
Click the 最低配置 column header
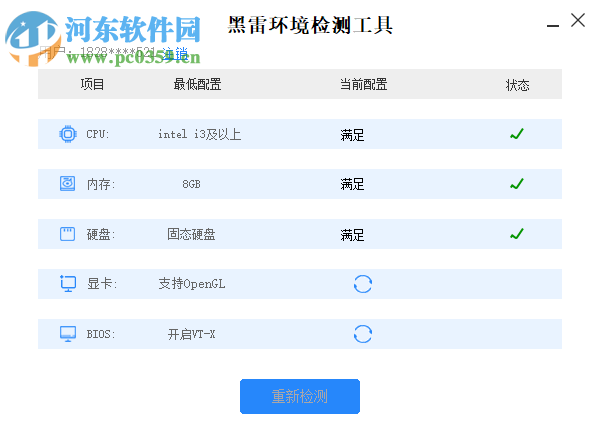click(x=197, y=84)
